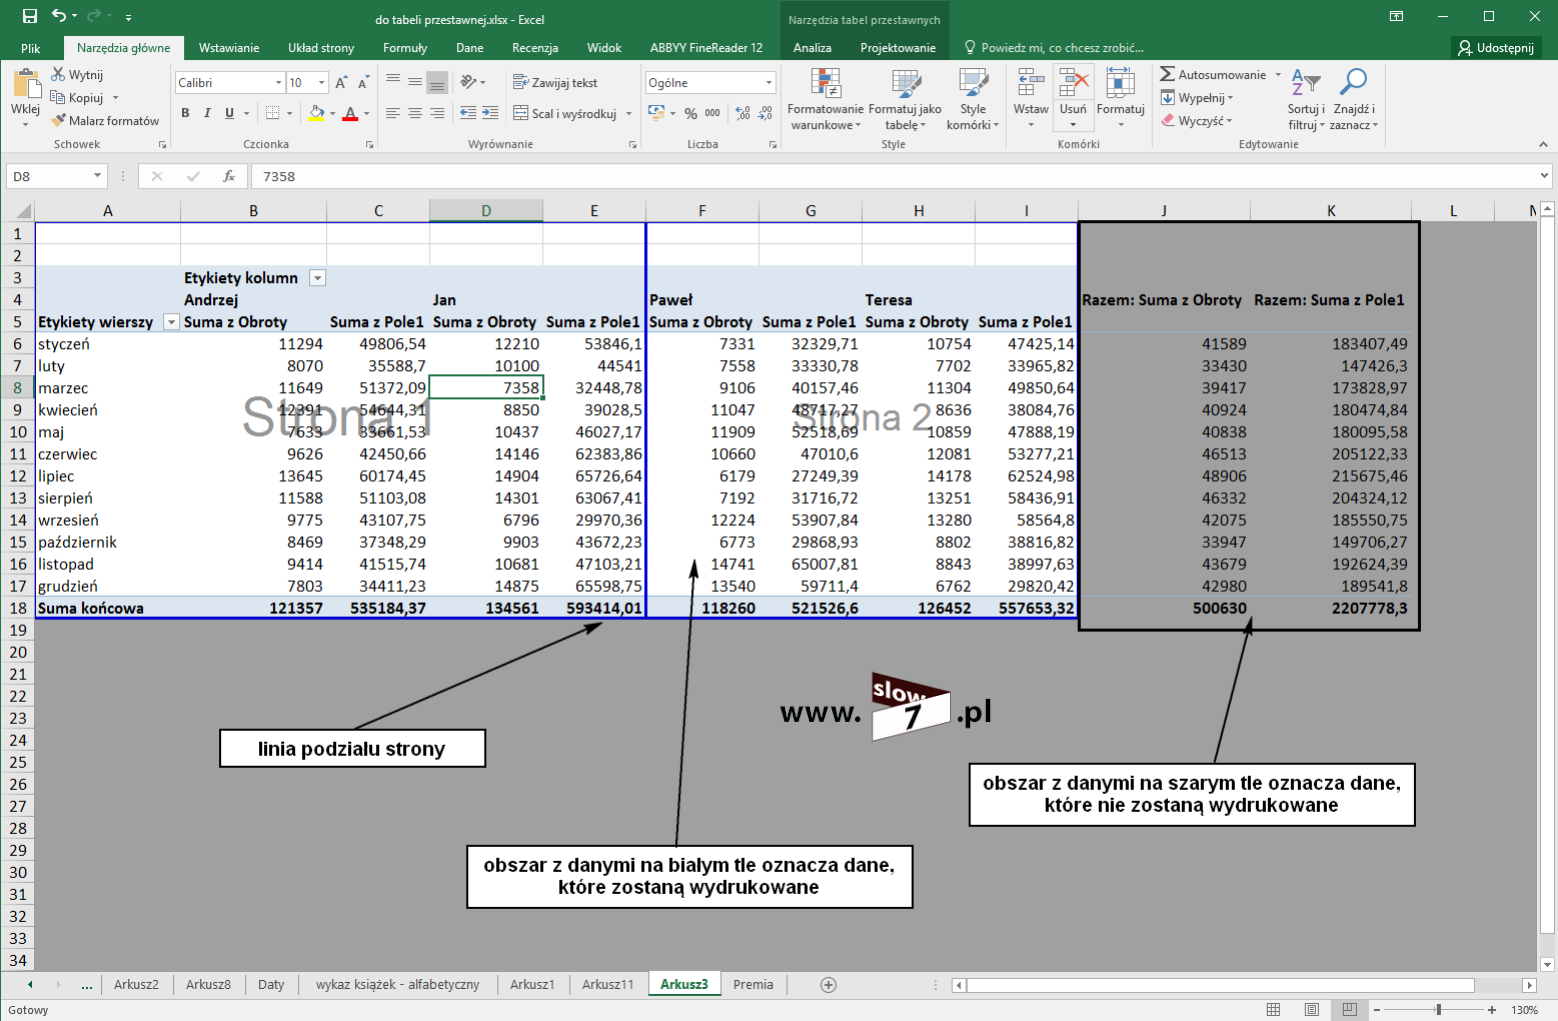Click the Delete cells (Usuń) icon
The height and width of the screenshot is (1021, 1558).
(1073, 84)
